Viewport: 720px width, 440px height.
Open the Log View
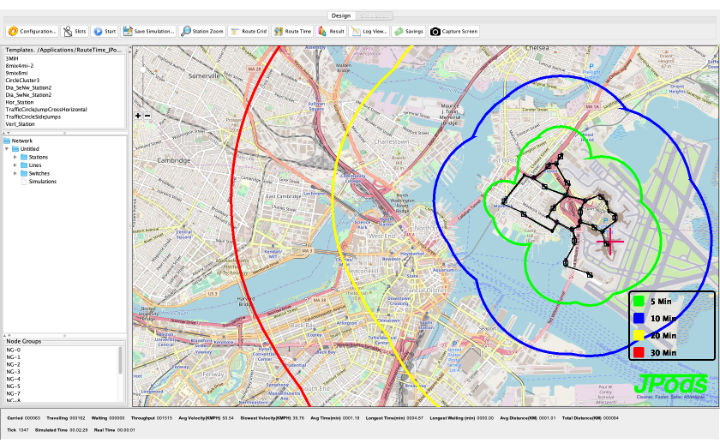click(x=369, y=31)
